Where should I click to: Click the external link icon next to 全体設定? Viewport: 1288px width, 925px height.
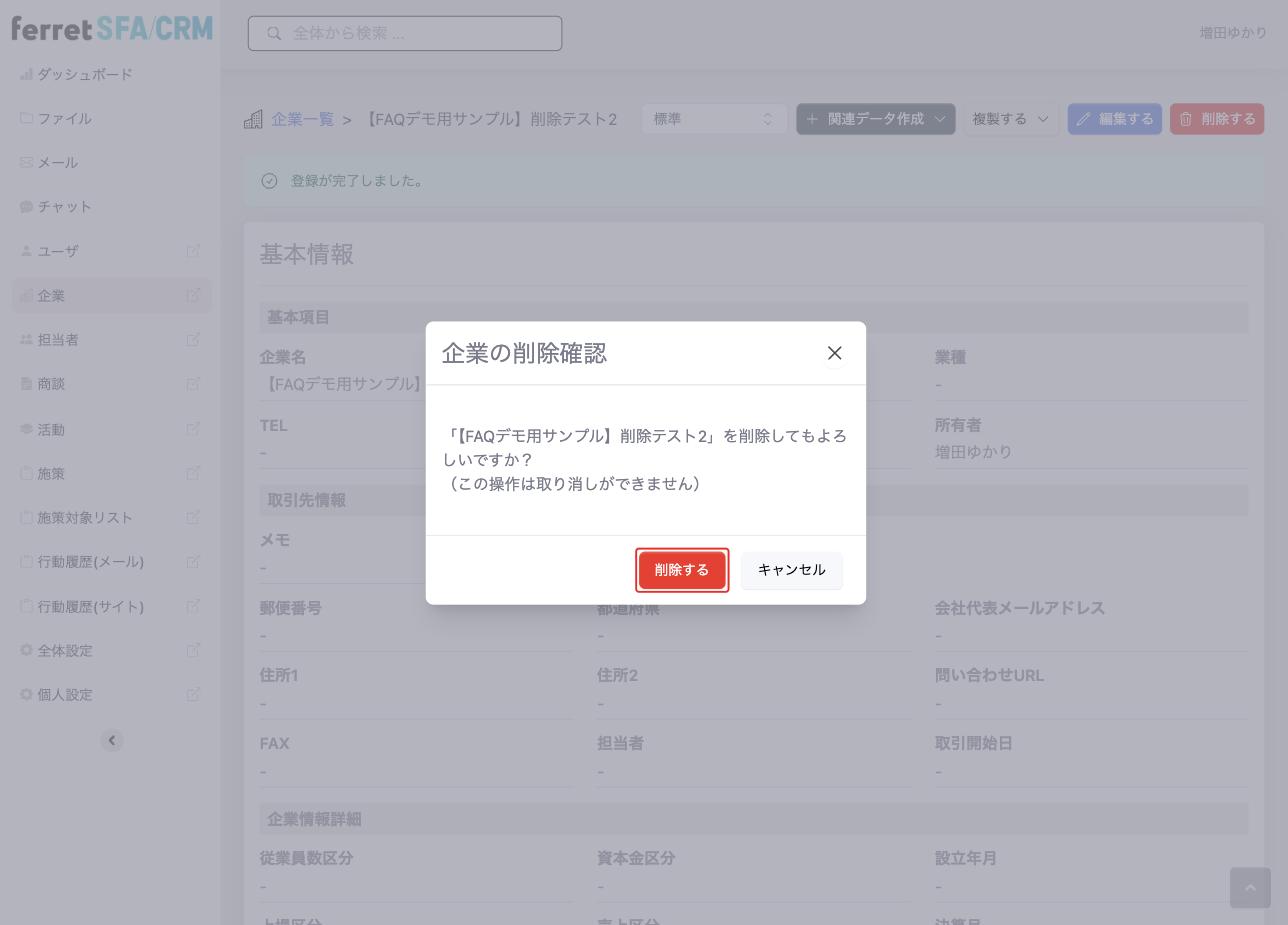(x=194, y=650)
